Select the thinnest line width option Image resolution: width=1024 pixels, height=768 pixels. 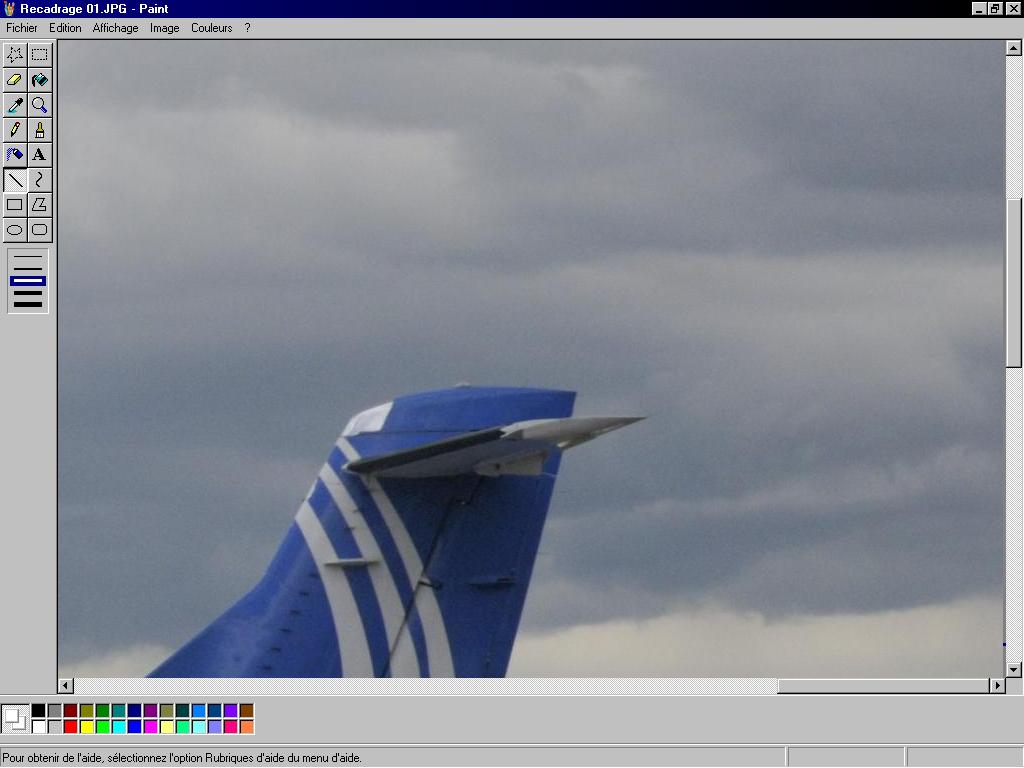pos(28,258)
